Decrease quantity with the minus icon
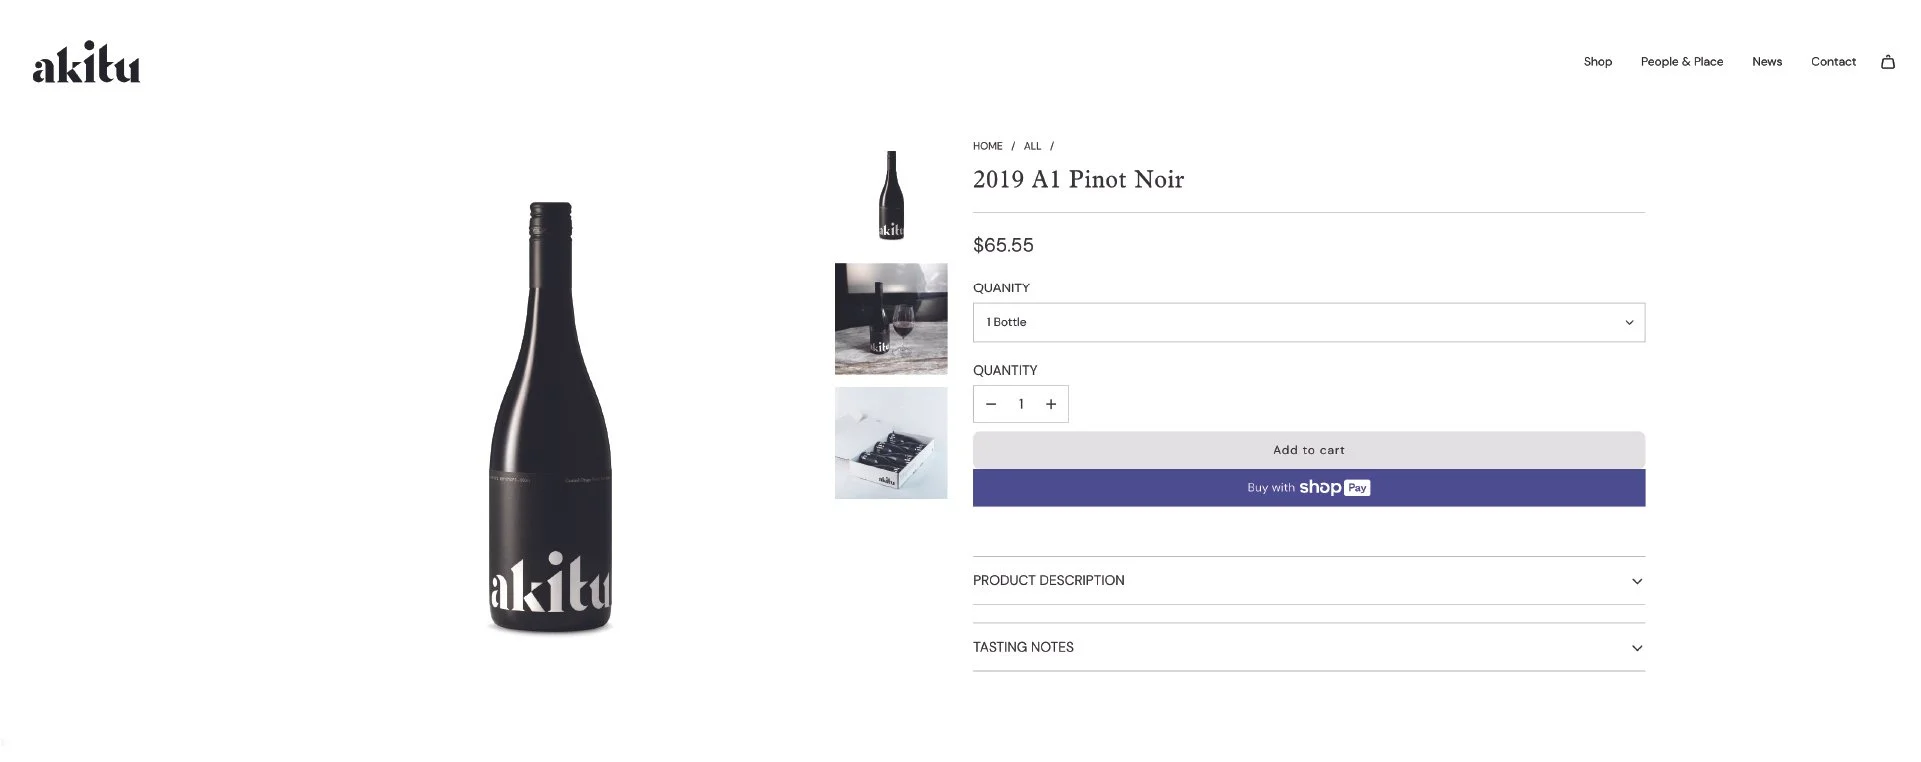 coord(991,404)
